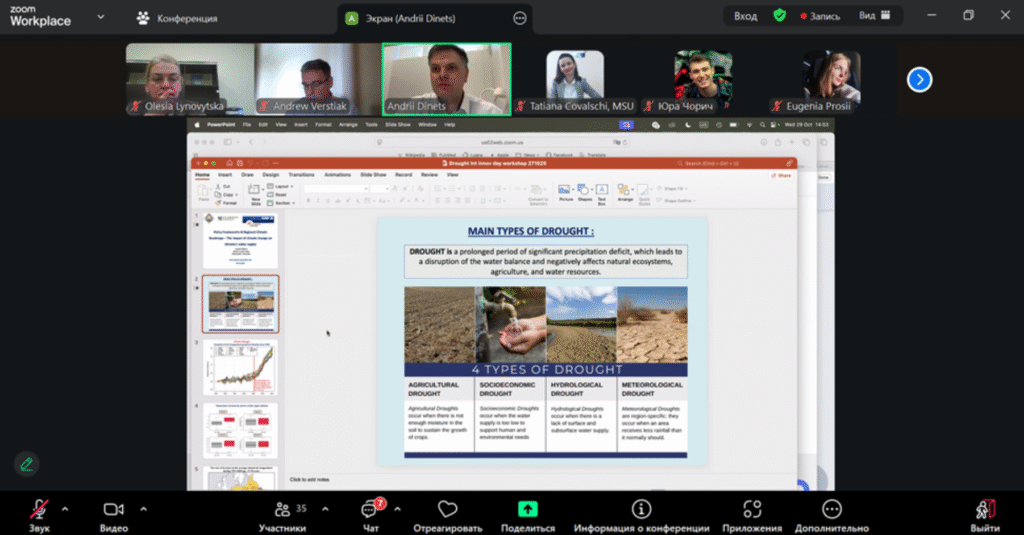The image size is (1024, 535).
Task: Click the Дополнительно more options icon
Action: pos(832,510)
